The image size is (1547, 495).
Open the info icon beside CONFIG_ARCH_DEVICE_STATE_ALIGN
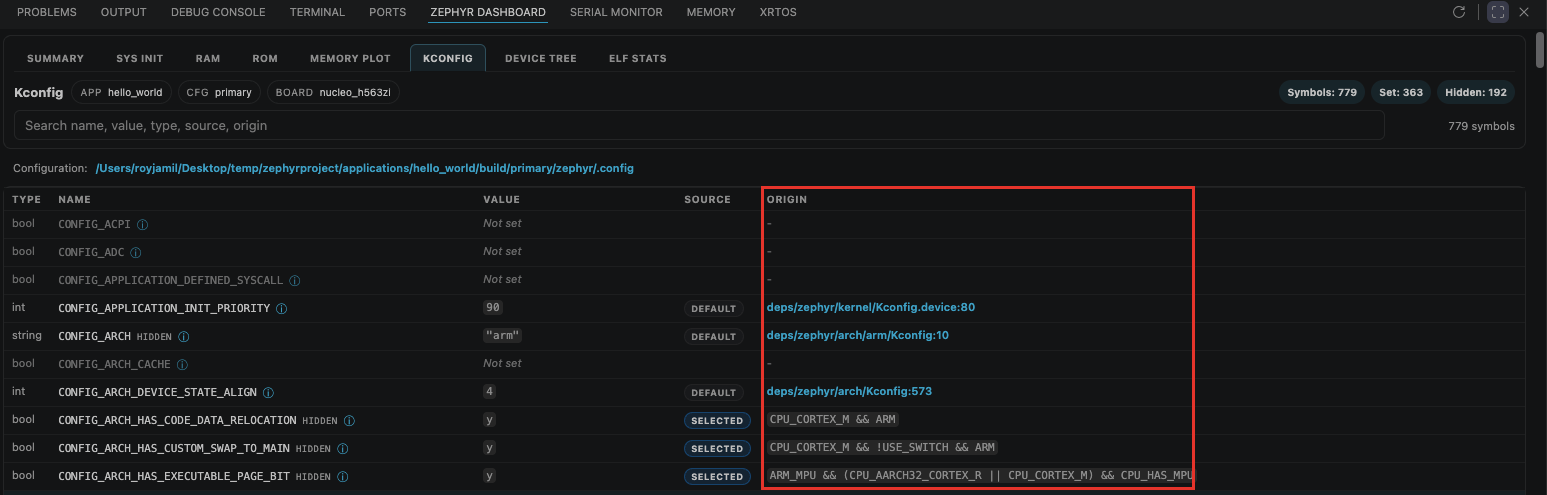click(268, 392)
